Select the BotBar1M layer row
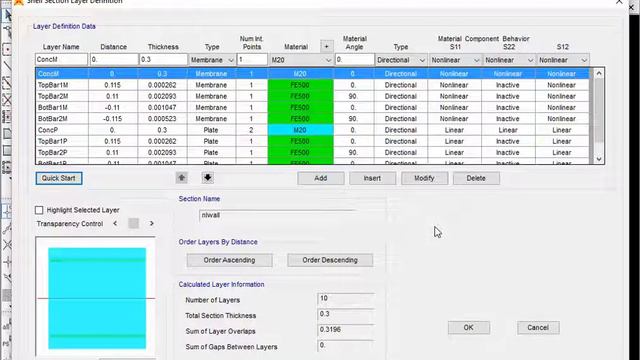640x360 pixels. tap(313, 108)
